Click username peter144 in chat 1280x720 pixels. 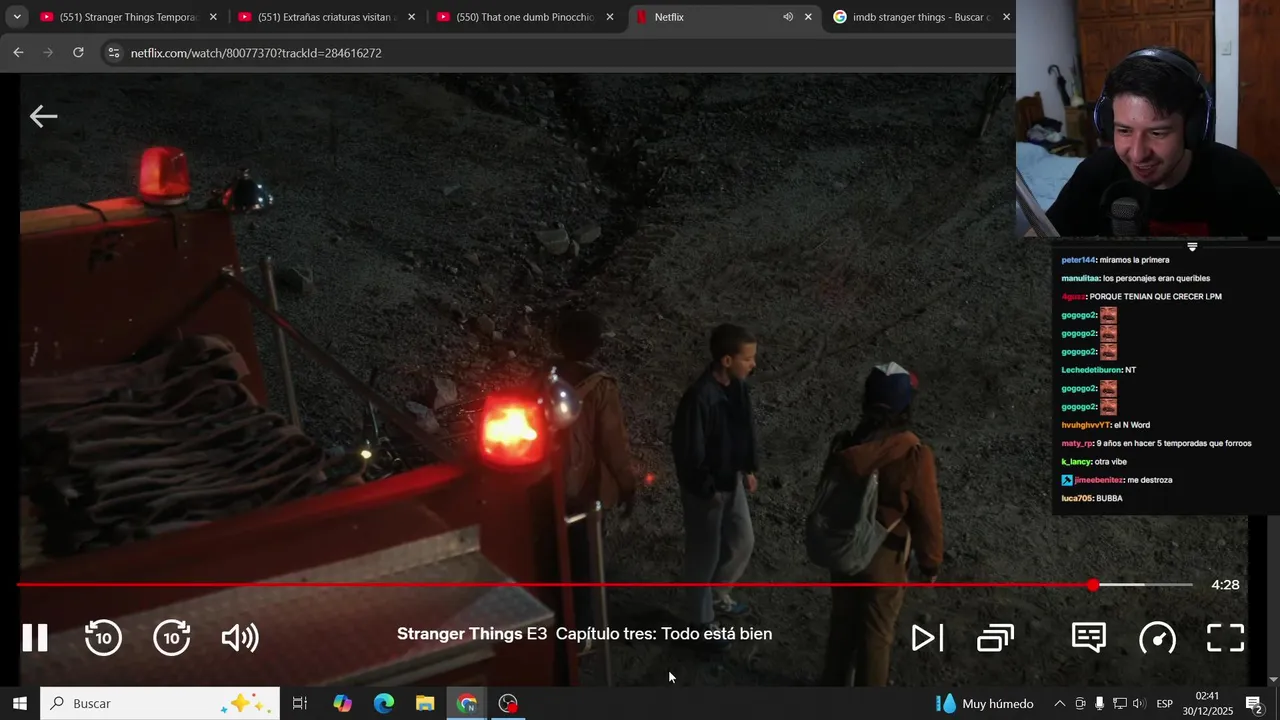coord(1079,260)
